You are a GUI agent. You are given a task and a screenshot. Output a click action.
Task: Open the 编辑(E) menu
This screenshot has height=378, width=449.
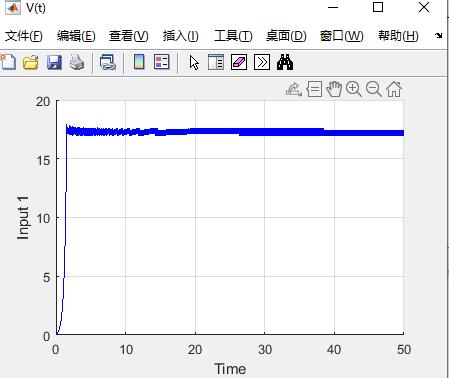(76, 36)
